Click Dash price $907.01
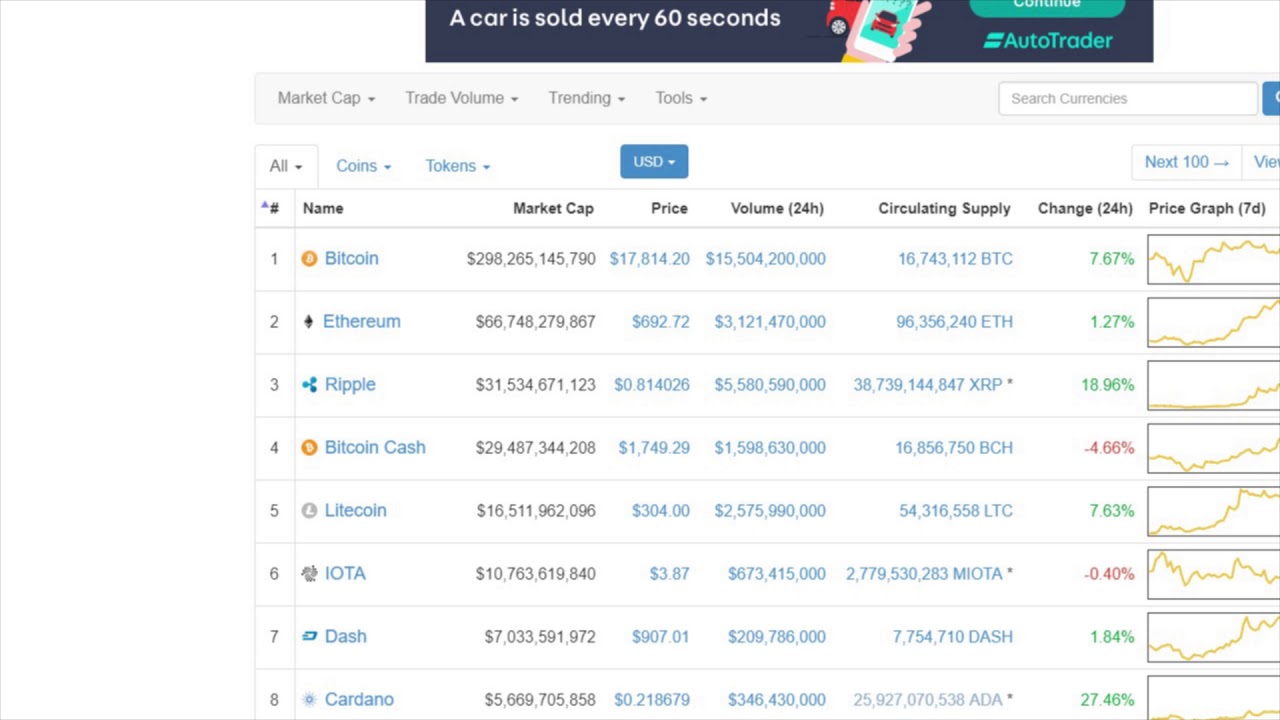 (x=660, y=637)
